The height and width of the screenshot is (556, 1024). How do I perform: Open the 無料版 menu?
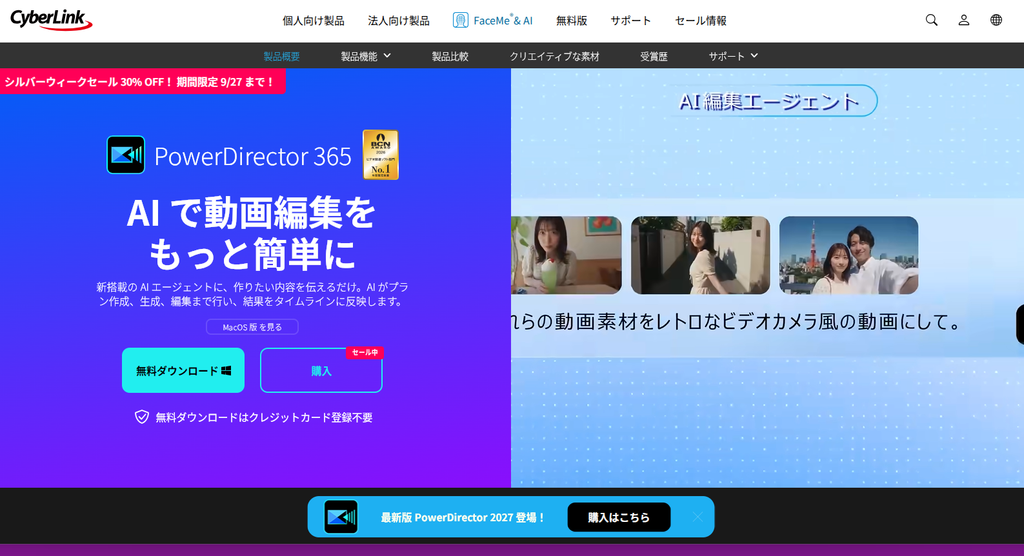point(571,21)
